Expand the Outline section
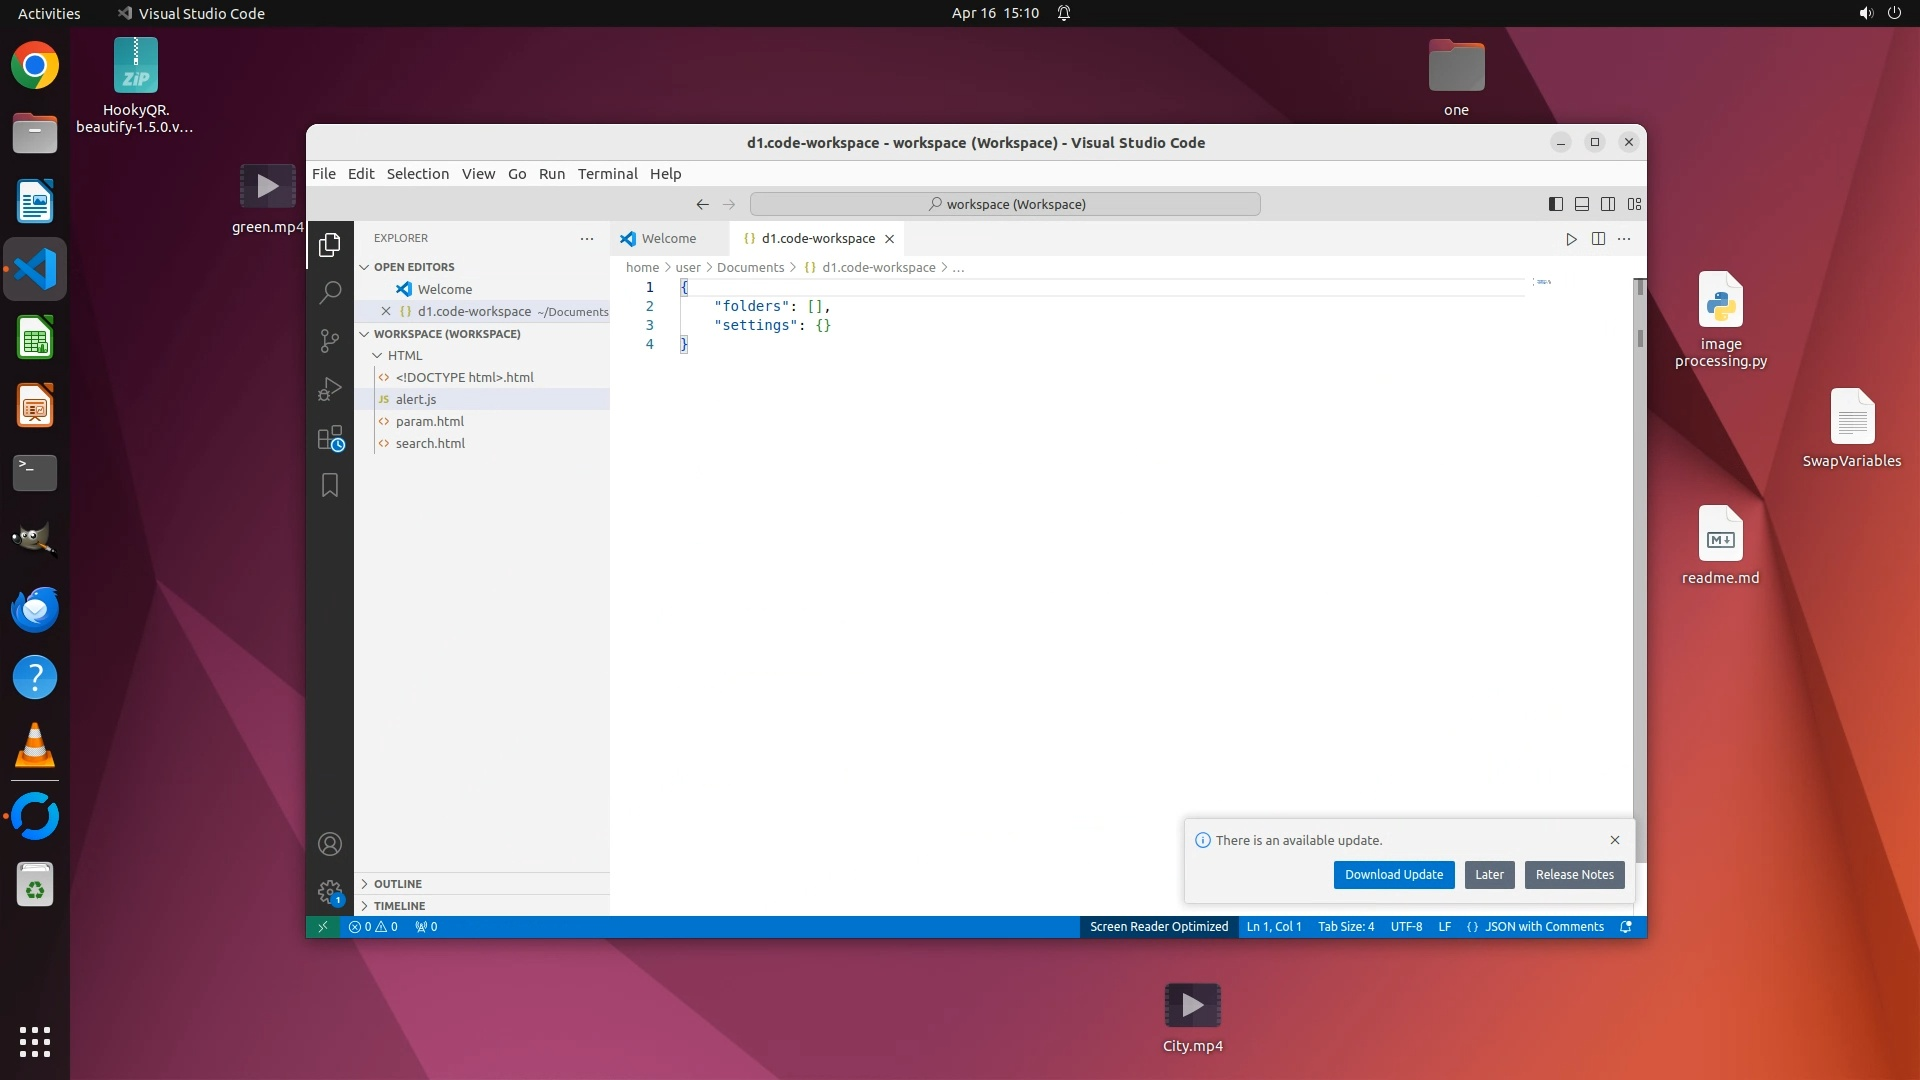The image size is (1920, 1080). (x=398, y=884)
